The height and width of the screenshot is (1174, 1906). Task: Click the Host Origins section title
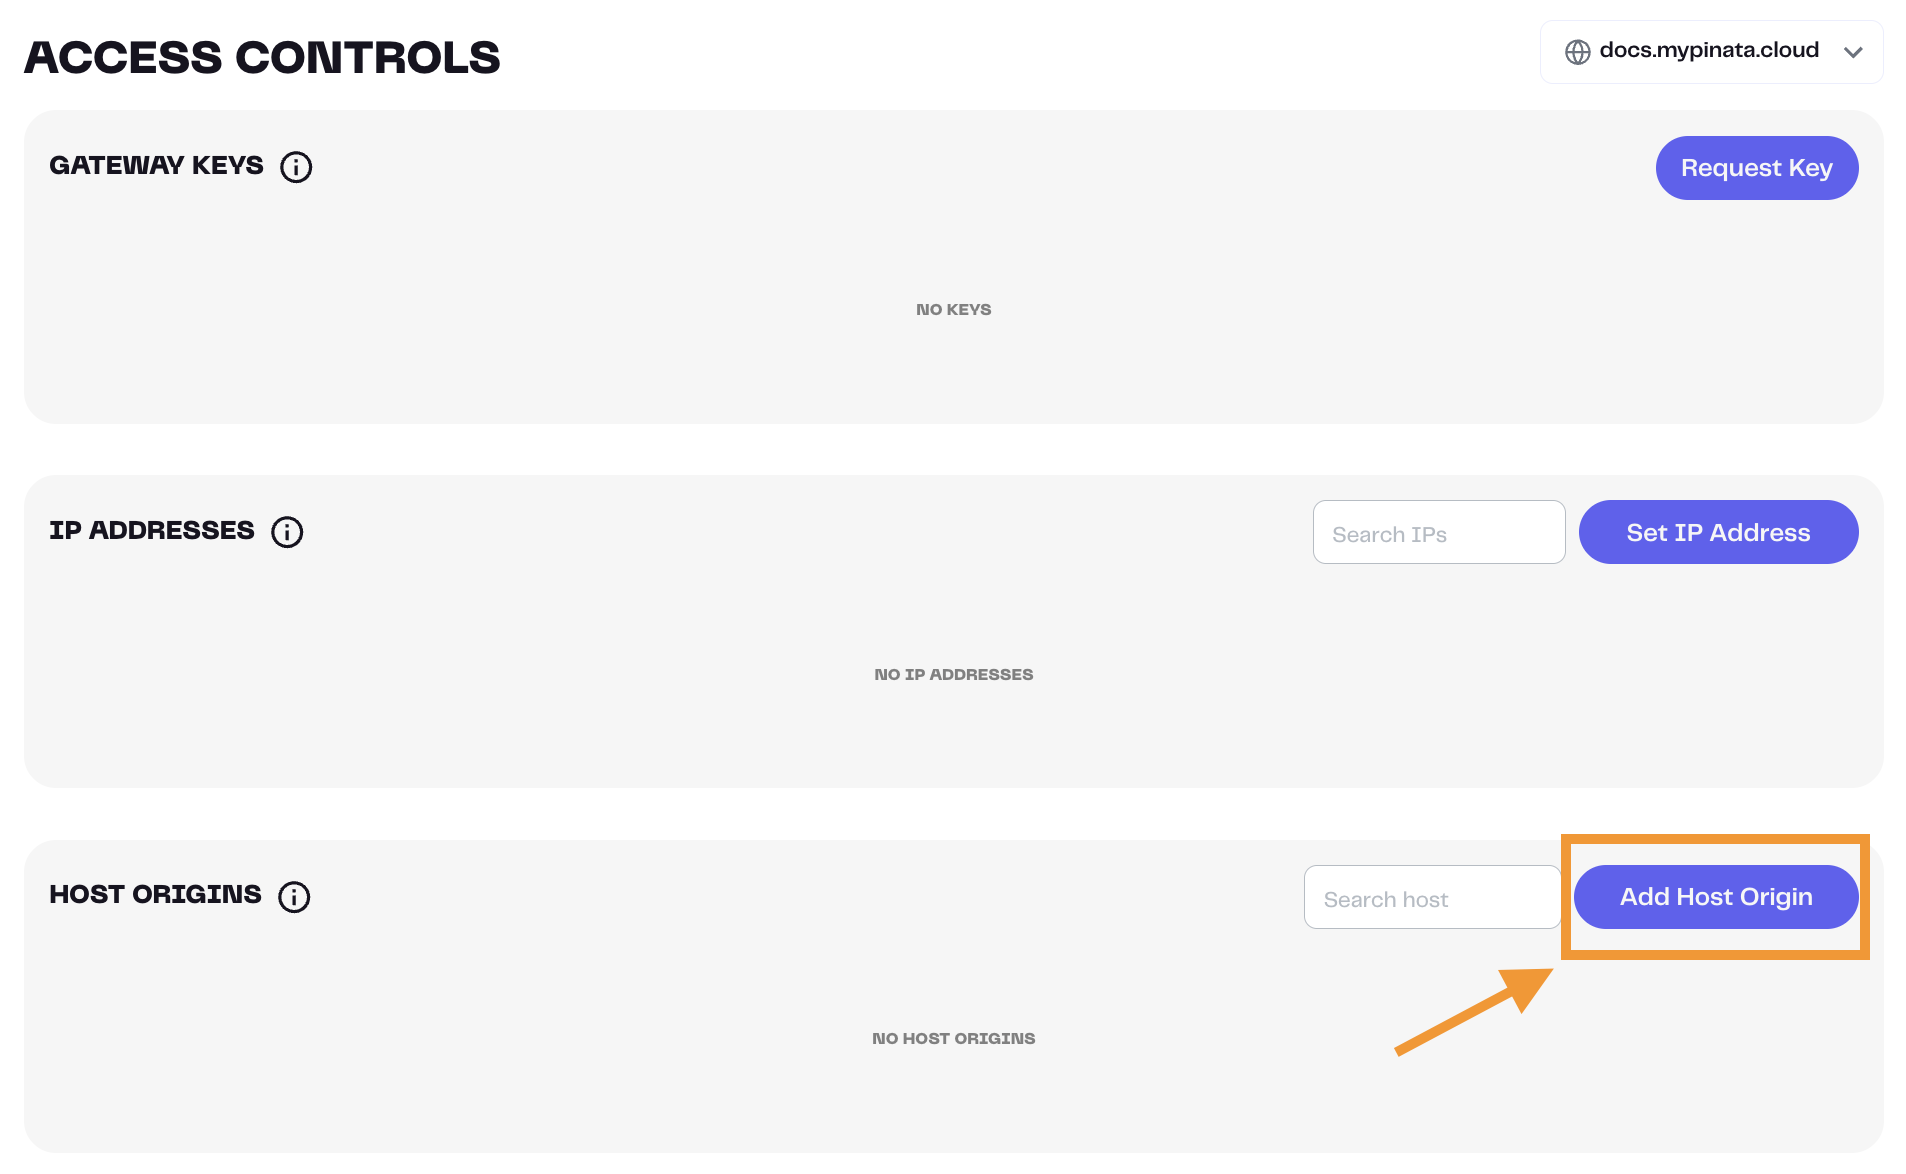pyautogui.click(x=156, y=895)
